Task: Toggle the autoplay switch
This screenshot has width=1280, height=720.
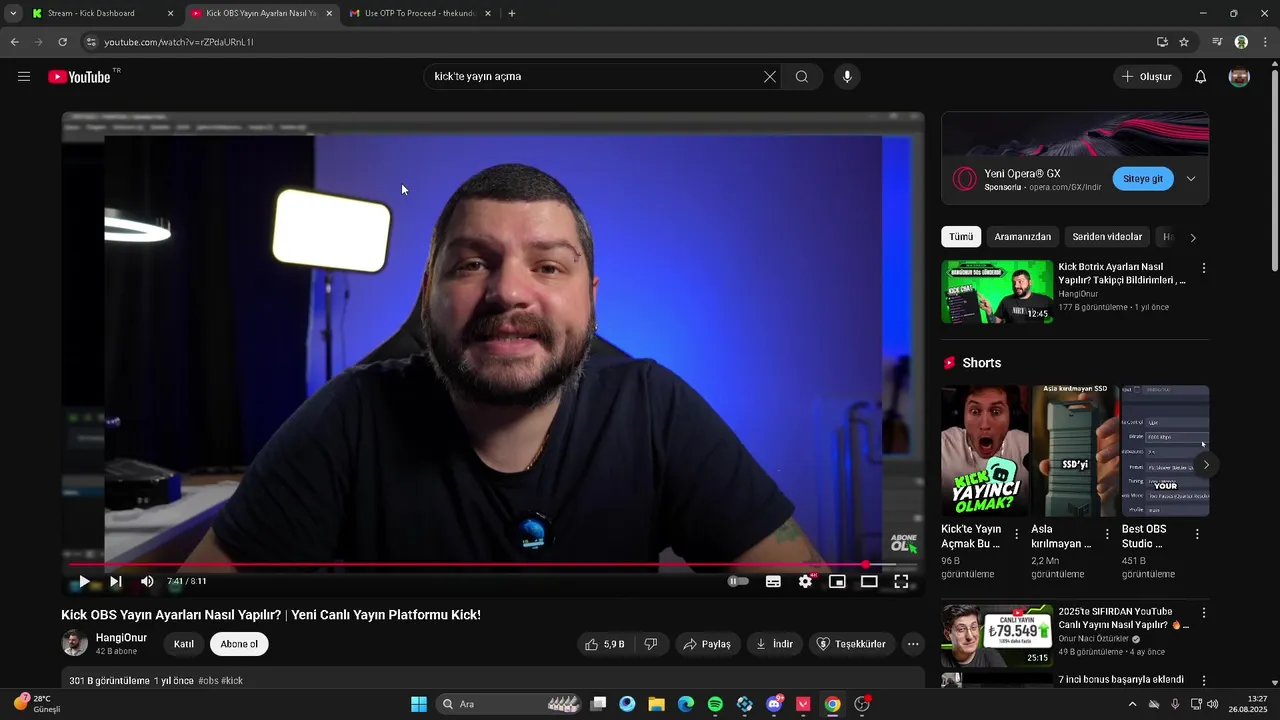Action: (737, 581)
